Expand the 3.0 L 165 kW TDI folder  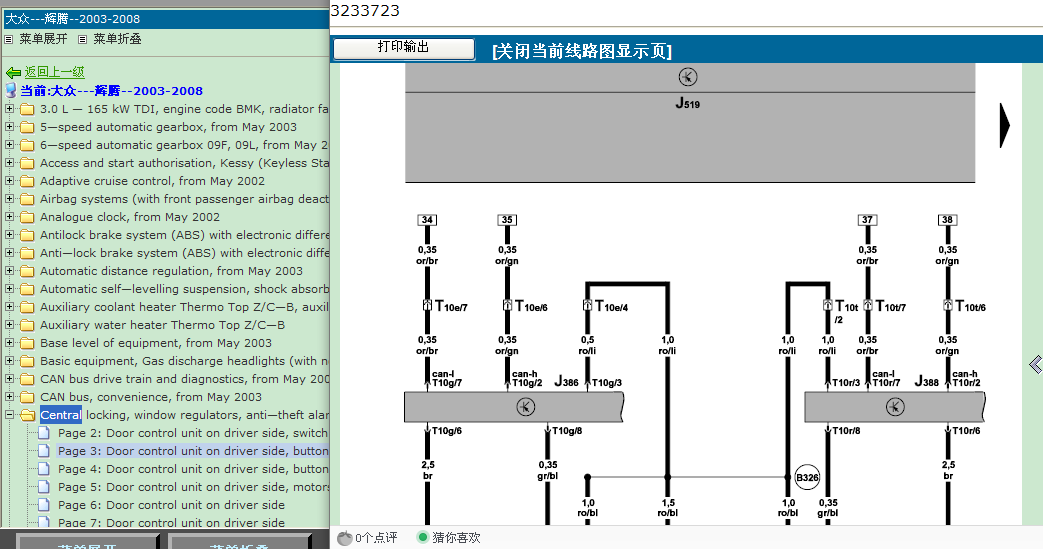click(9, 108)
